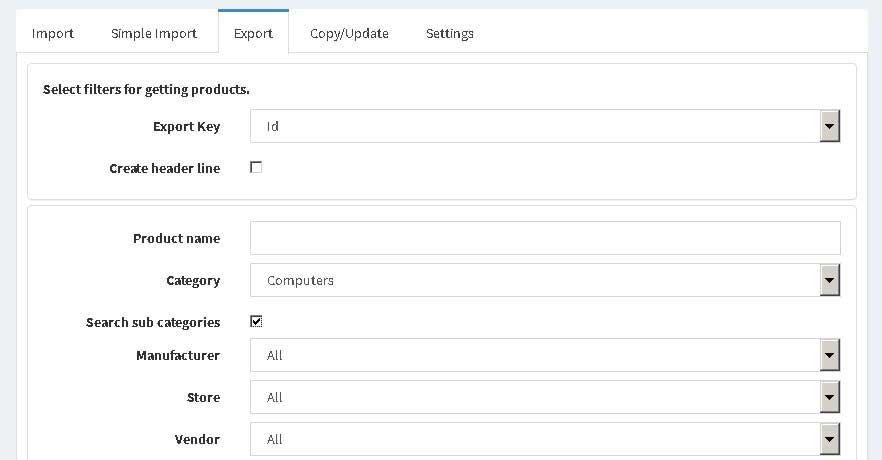Image resolution: width=882 pixels, height=460 pixels.
Task: Click the Product name text field
Action: [545, 238]
